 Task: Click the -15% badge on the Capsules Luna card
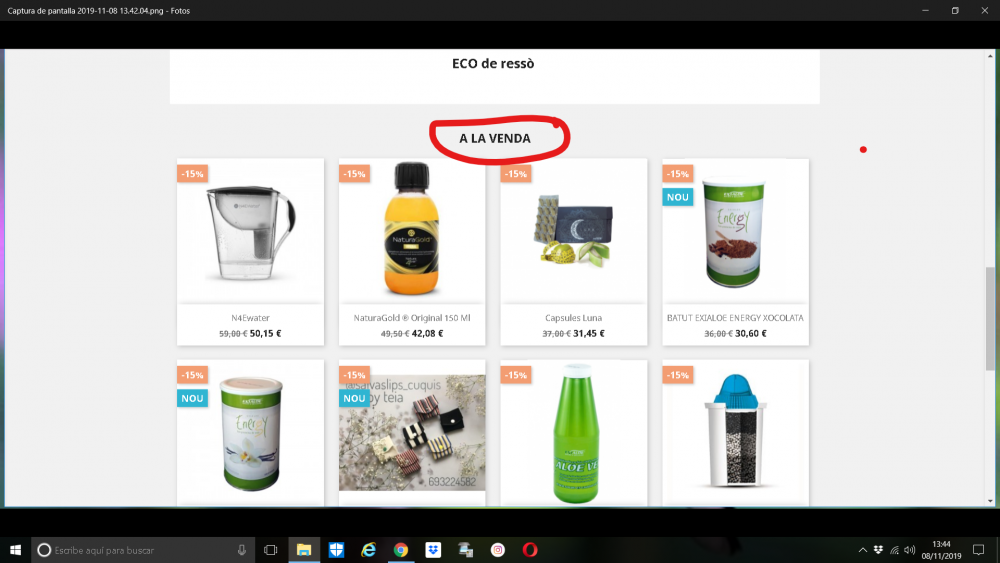click(516, 173)
